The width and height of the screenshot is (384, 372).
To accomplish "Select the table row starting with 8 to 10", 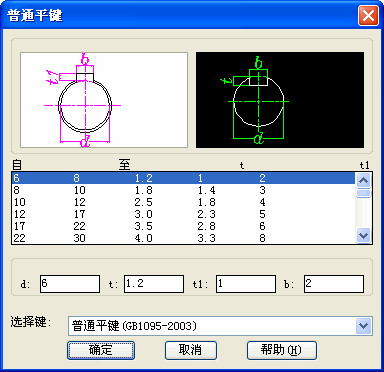I will tap(184, 190).
